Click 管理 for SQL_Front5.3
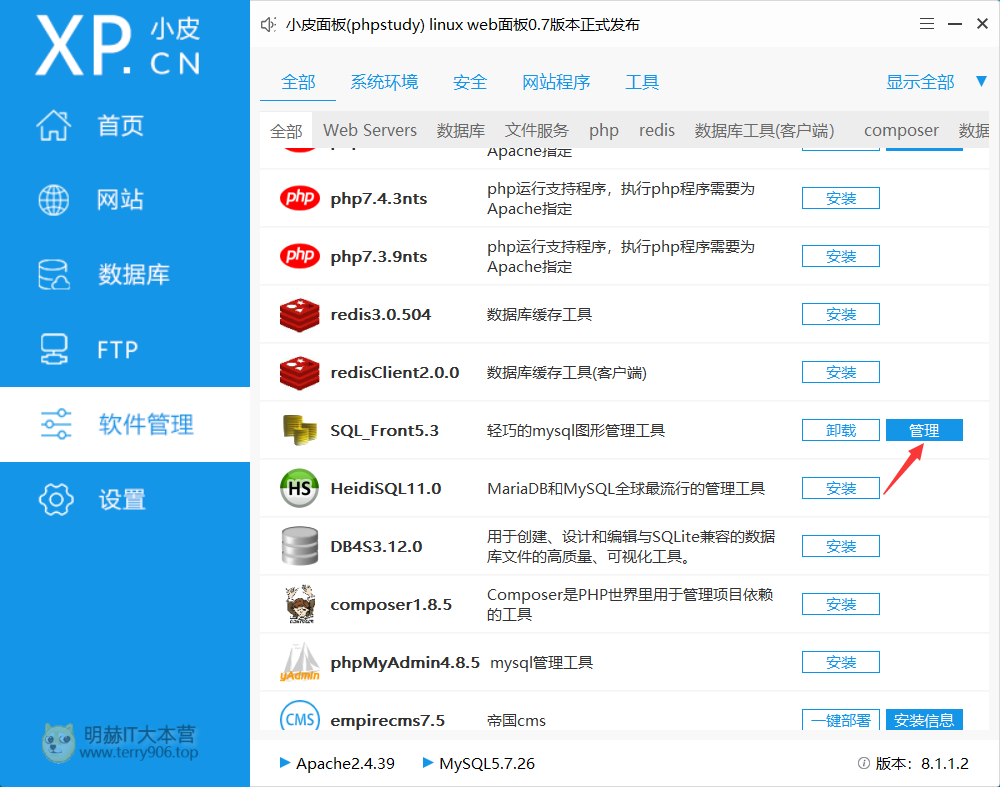Screen dimensions: 1000x787 924,430
